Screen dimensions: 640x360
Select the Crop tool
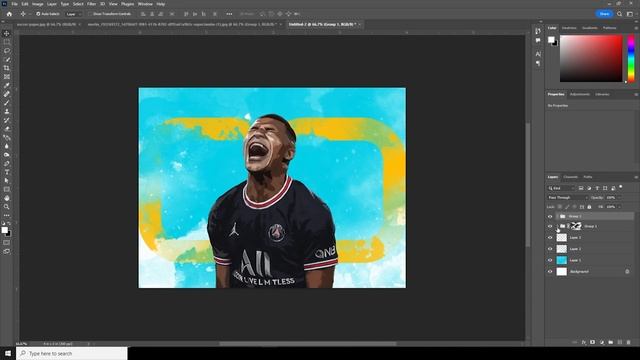tap(7, 68)
